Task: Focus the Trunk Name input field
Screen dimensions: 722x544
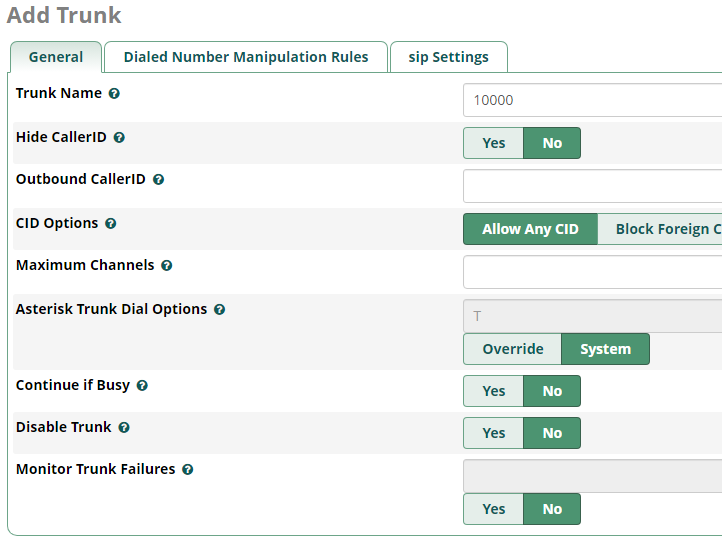Action: [593, 100]
